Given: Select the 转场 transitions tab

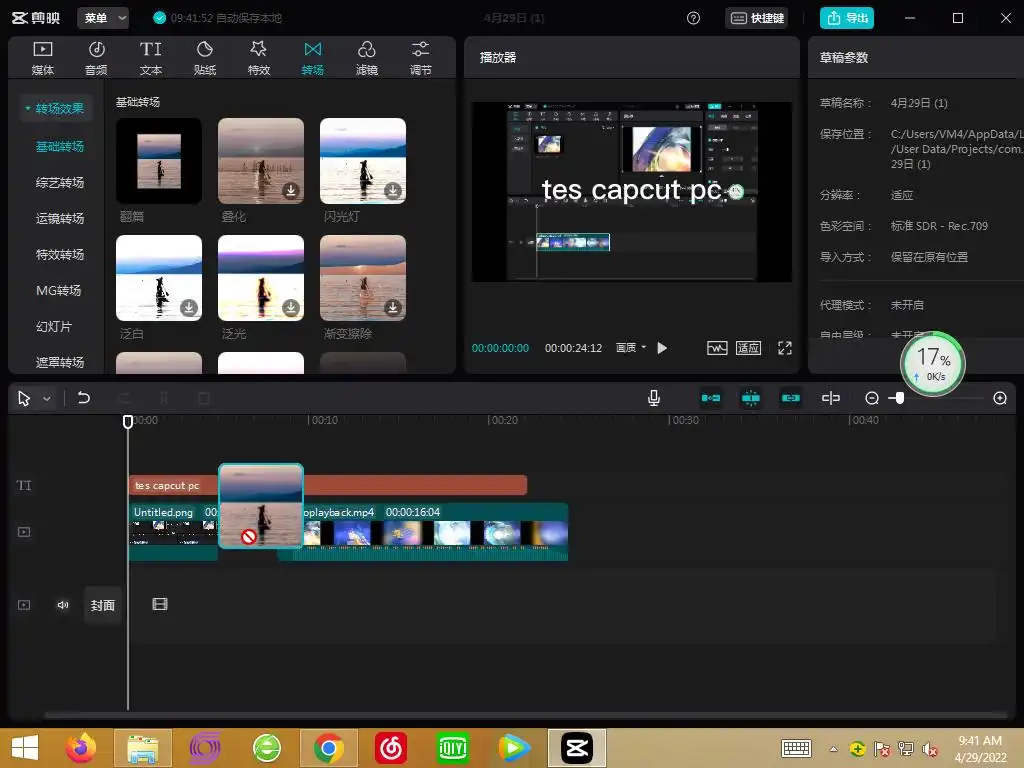Looking at the screenshot, I should pos(313,57).
